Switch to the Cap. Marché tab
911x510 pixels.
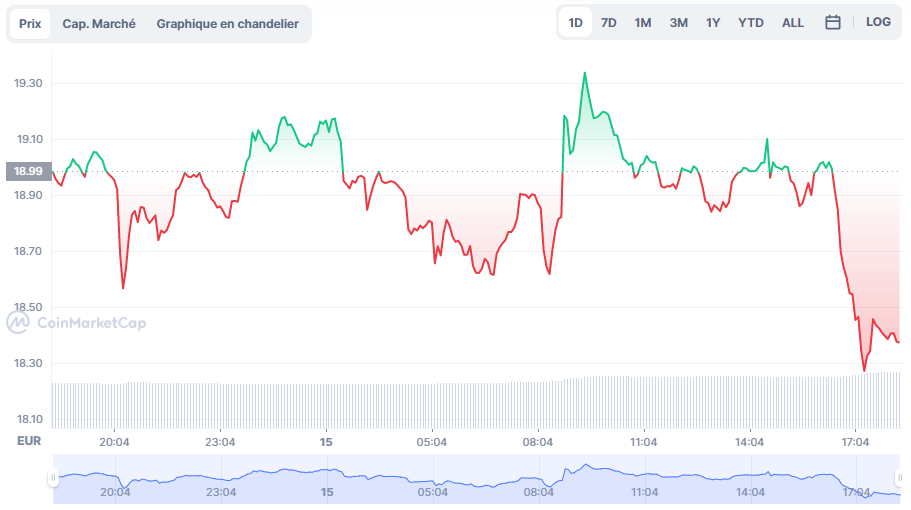pyautogui.click(x=99, y=24)
